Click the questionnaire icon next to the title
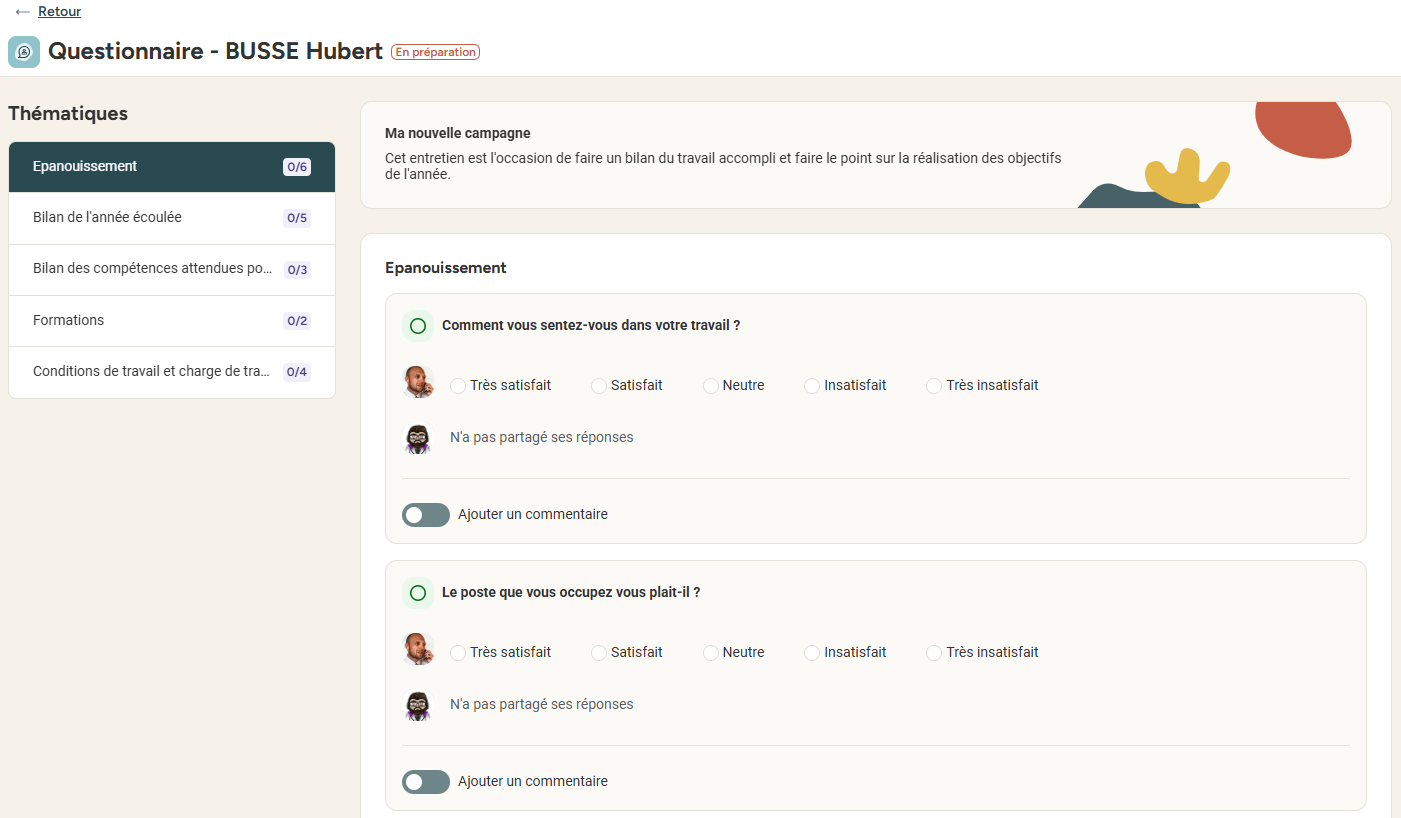Image resolution: width=1401 pixels, height=818 pixels. pyautogui.click(x=24, y=52)
